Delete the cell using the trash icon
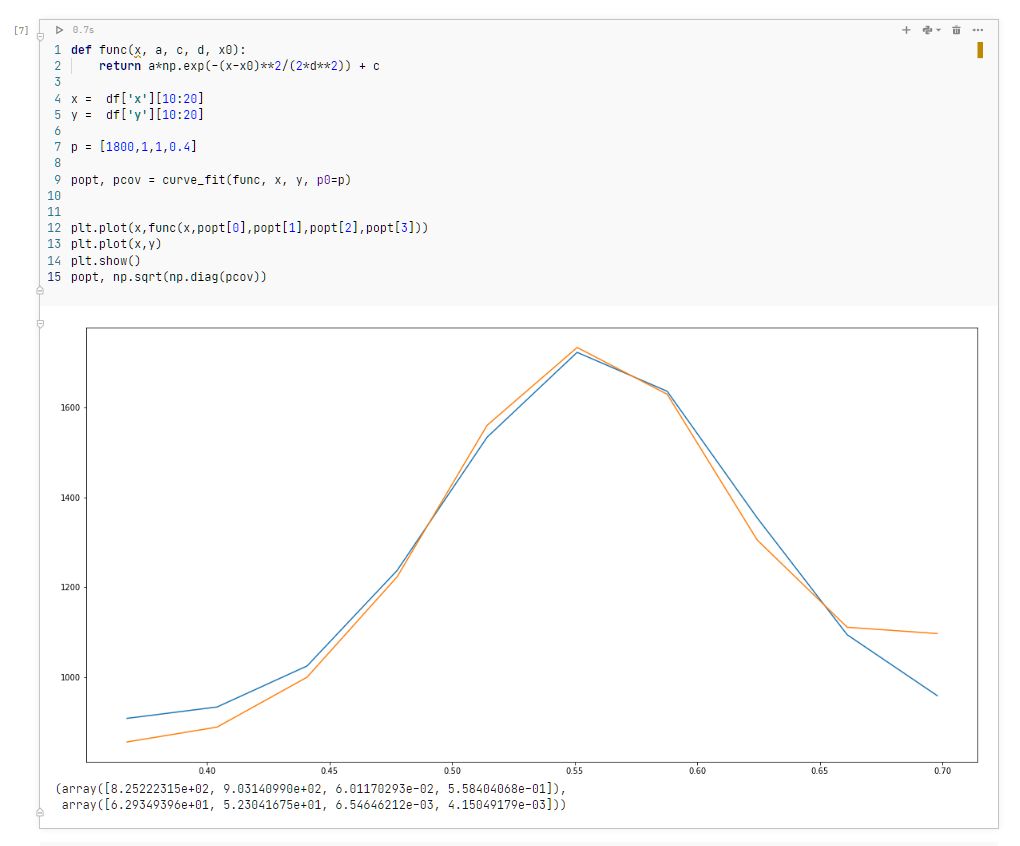1020x846 pixels. [x=956, y=30]
